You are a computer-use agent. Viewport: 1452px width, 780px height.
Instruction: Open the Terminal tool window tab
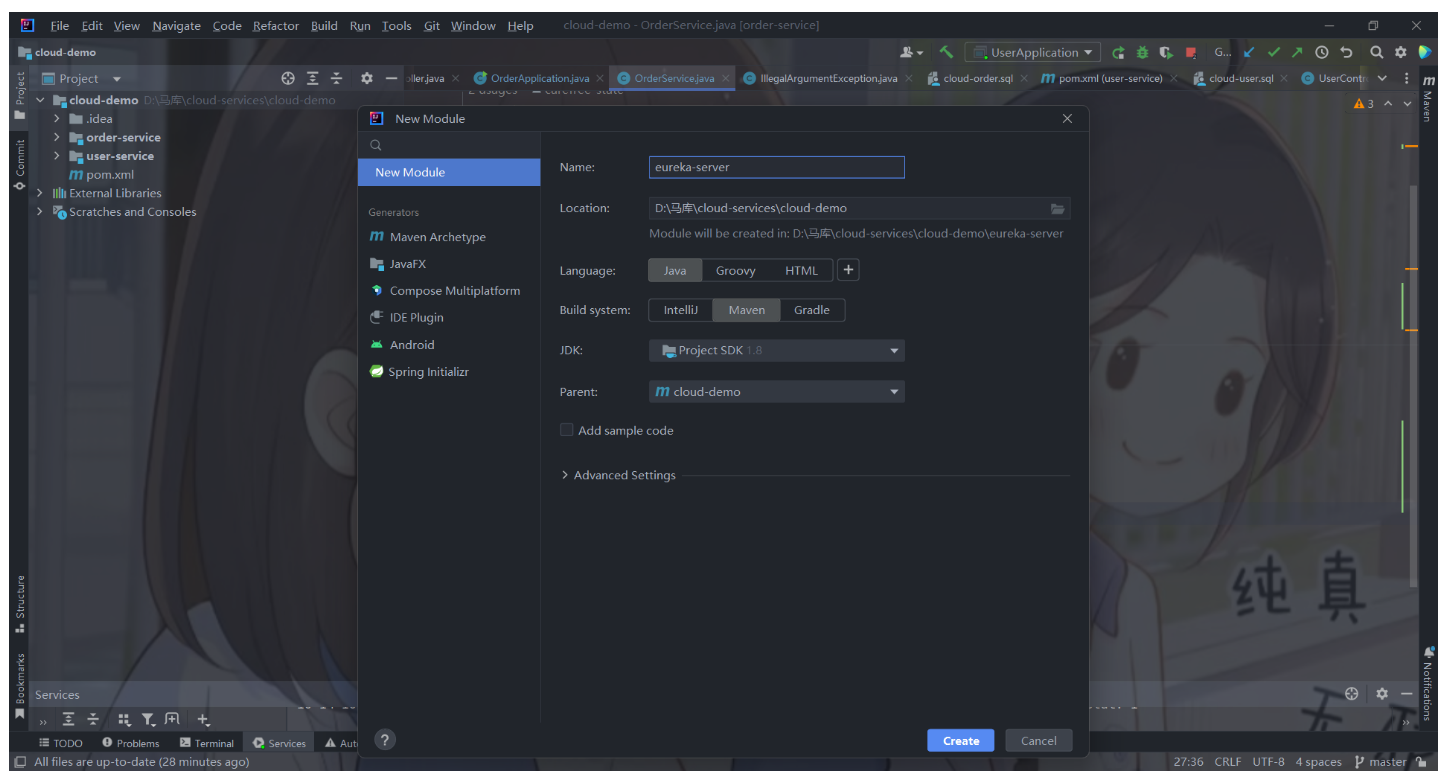(207, 743)
